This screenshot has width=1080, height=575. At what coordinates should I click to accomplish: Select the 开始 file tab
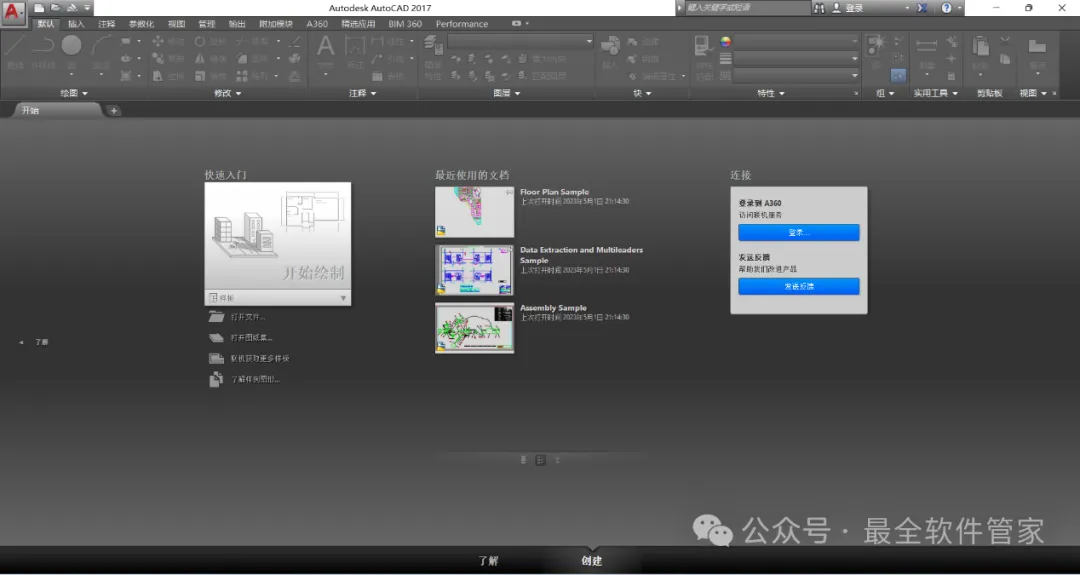click(57, 110)
